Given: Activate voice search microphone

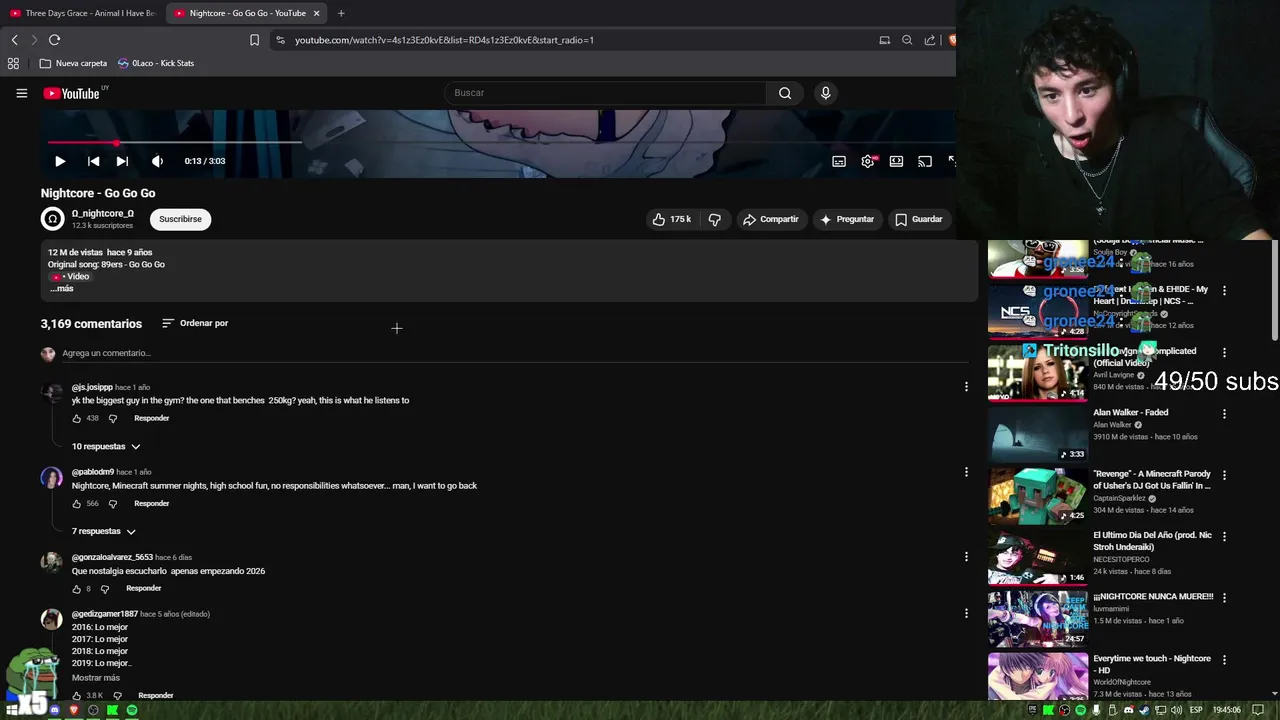Looking at the screenshot, I should click(825, 93).
